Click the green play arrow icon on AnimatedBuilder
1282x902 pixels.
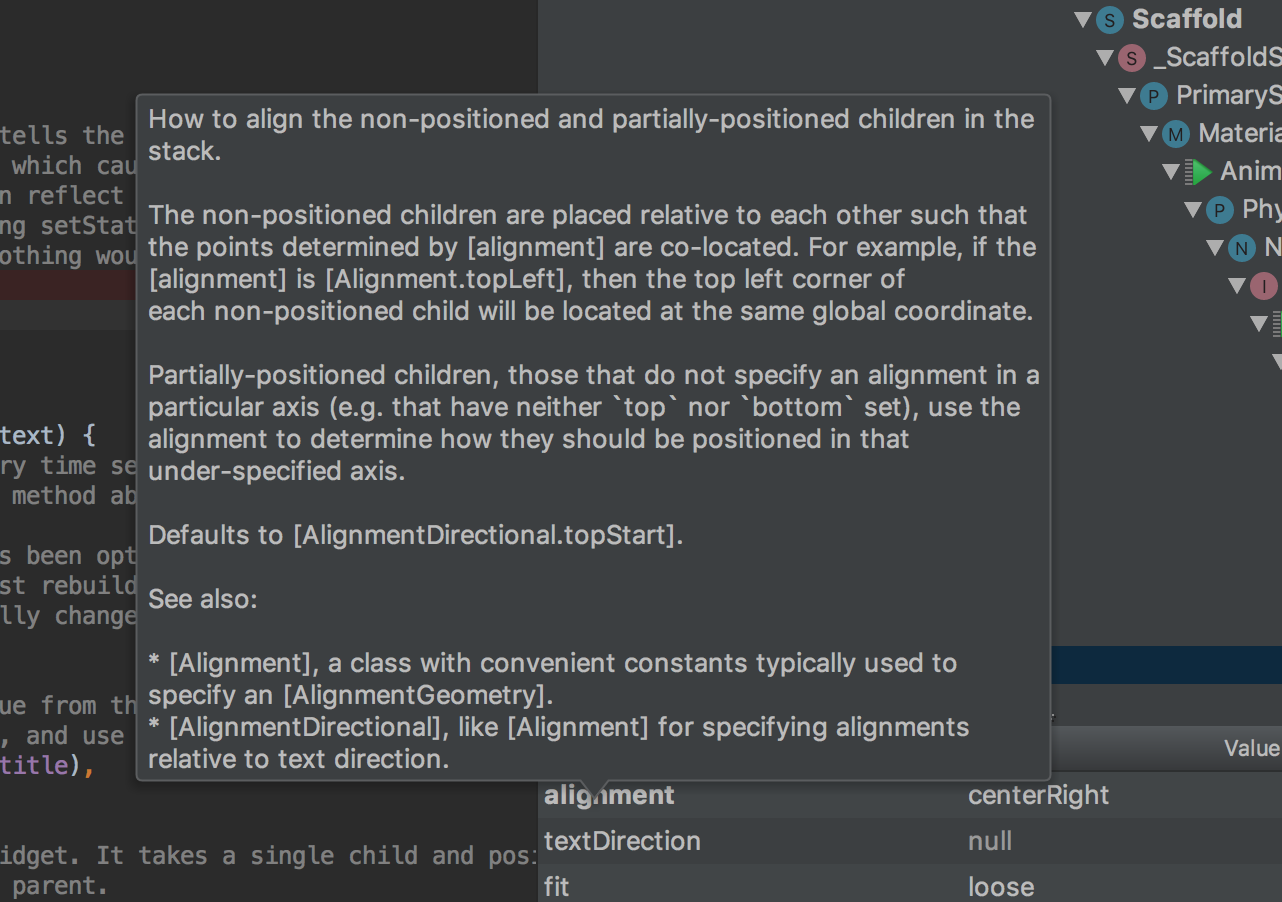coord(1202,171)
